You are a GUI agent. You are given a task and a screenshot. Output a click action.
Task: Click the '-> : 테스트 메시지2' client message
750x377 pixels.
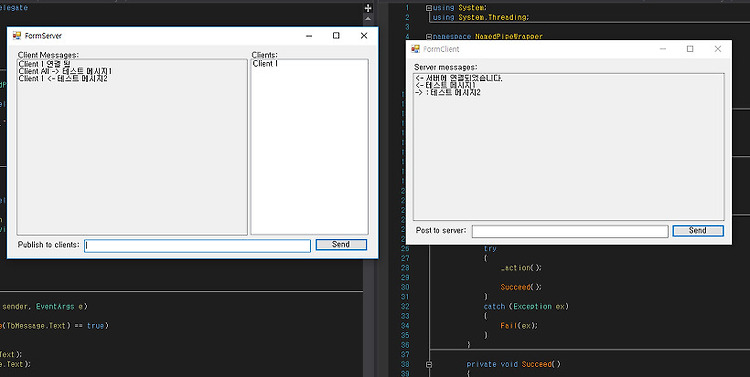(x=448, y=93)
